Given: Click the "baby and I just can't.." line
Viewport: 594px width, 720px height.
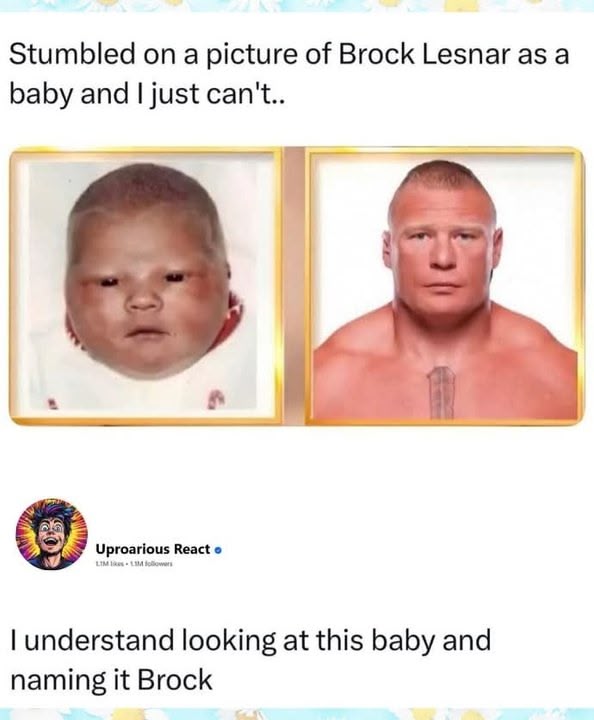Looking at the screenshot, I should point(147,95).
